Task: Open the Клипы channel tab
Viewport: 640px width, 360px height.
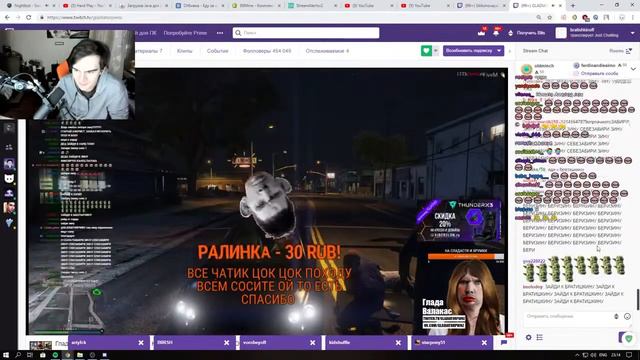Action: coord(184,51)
